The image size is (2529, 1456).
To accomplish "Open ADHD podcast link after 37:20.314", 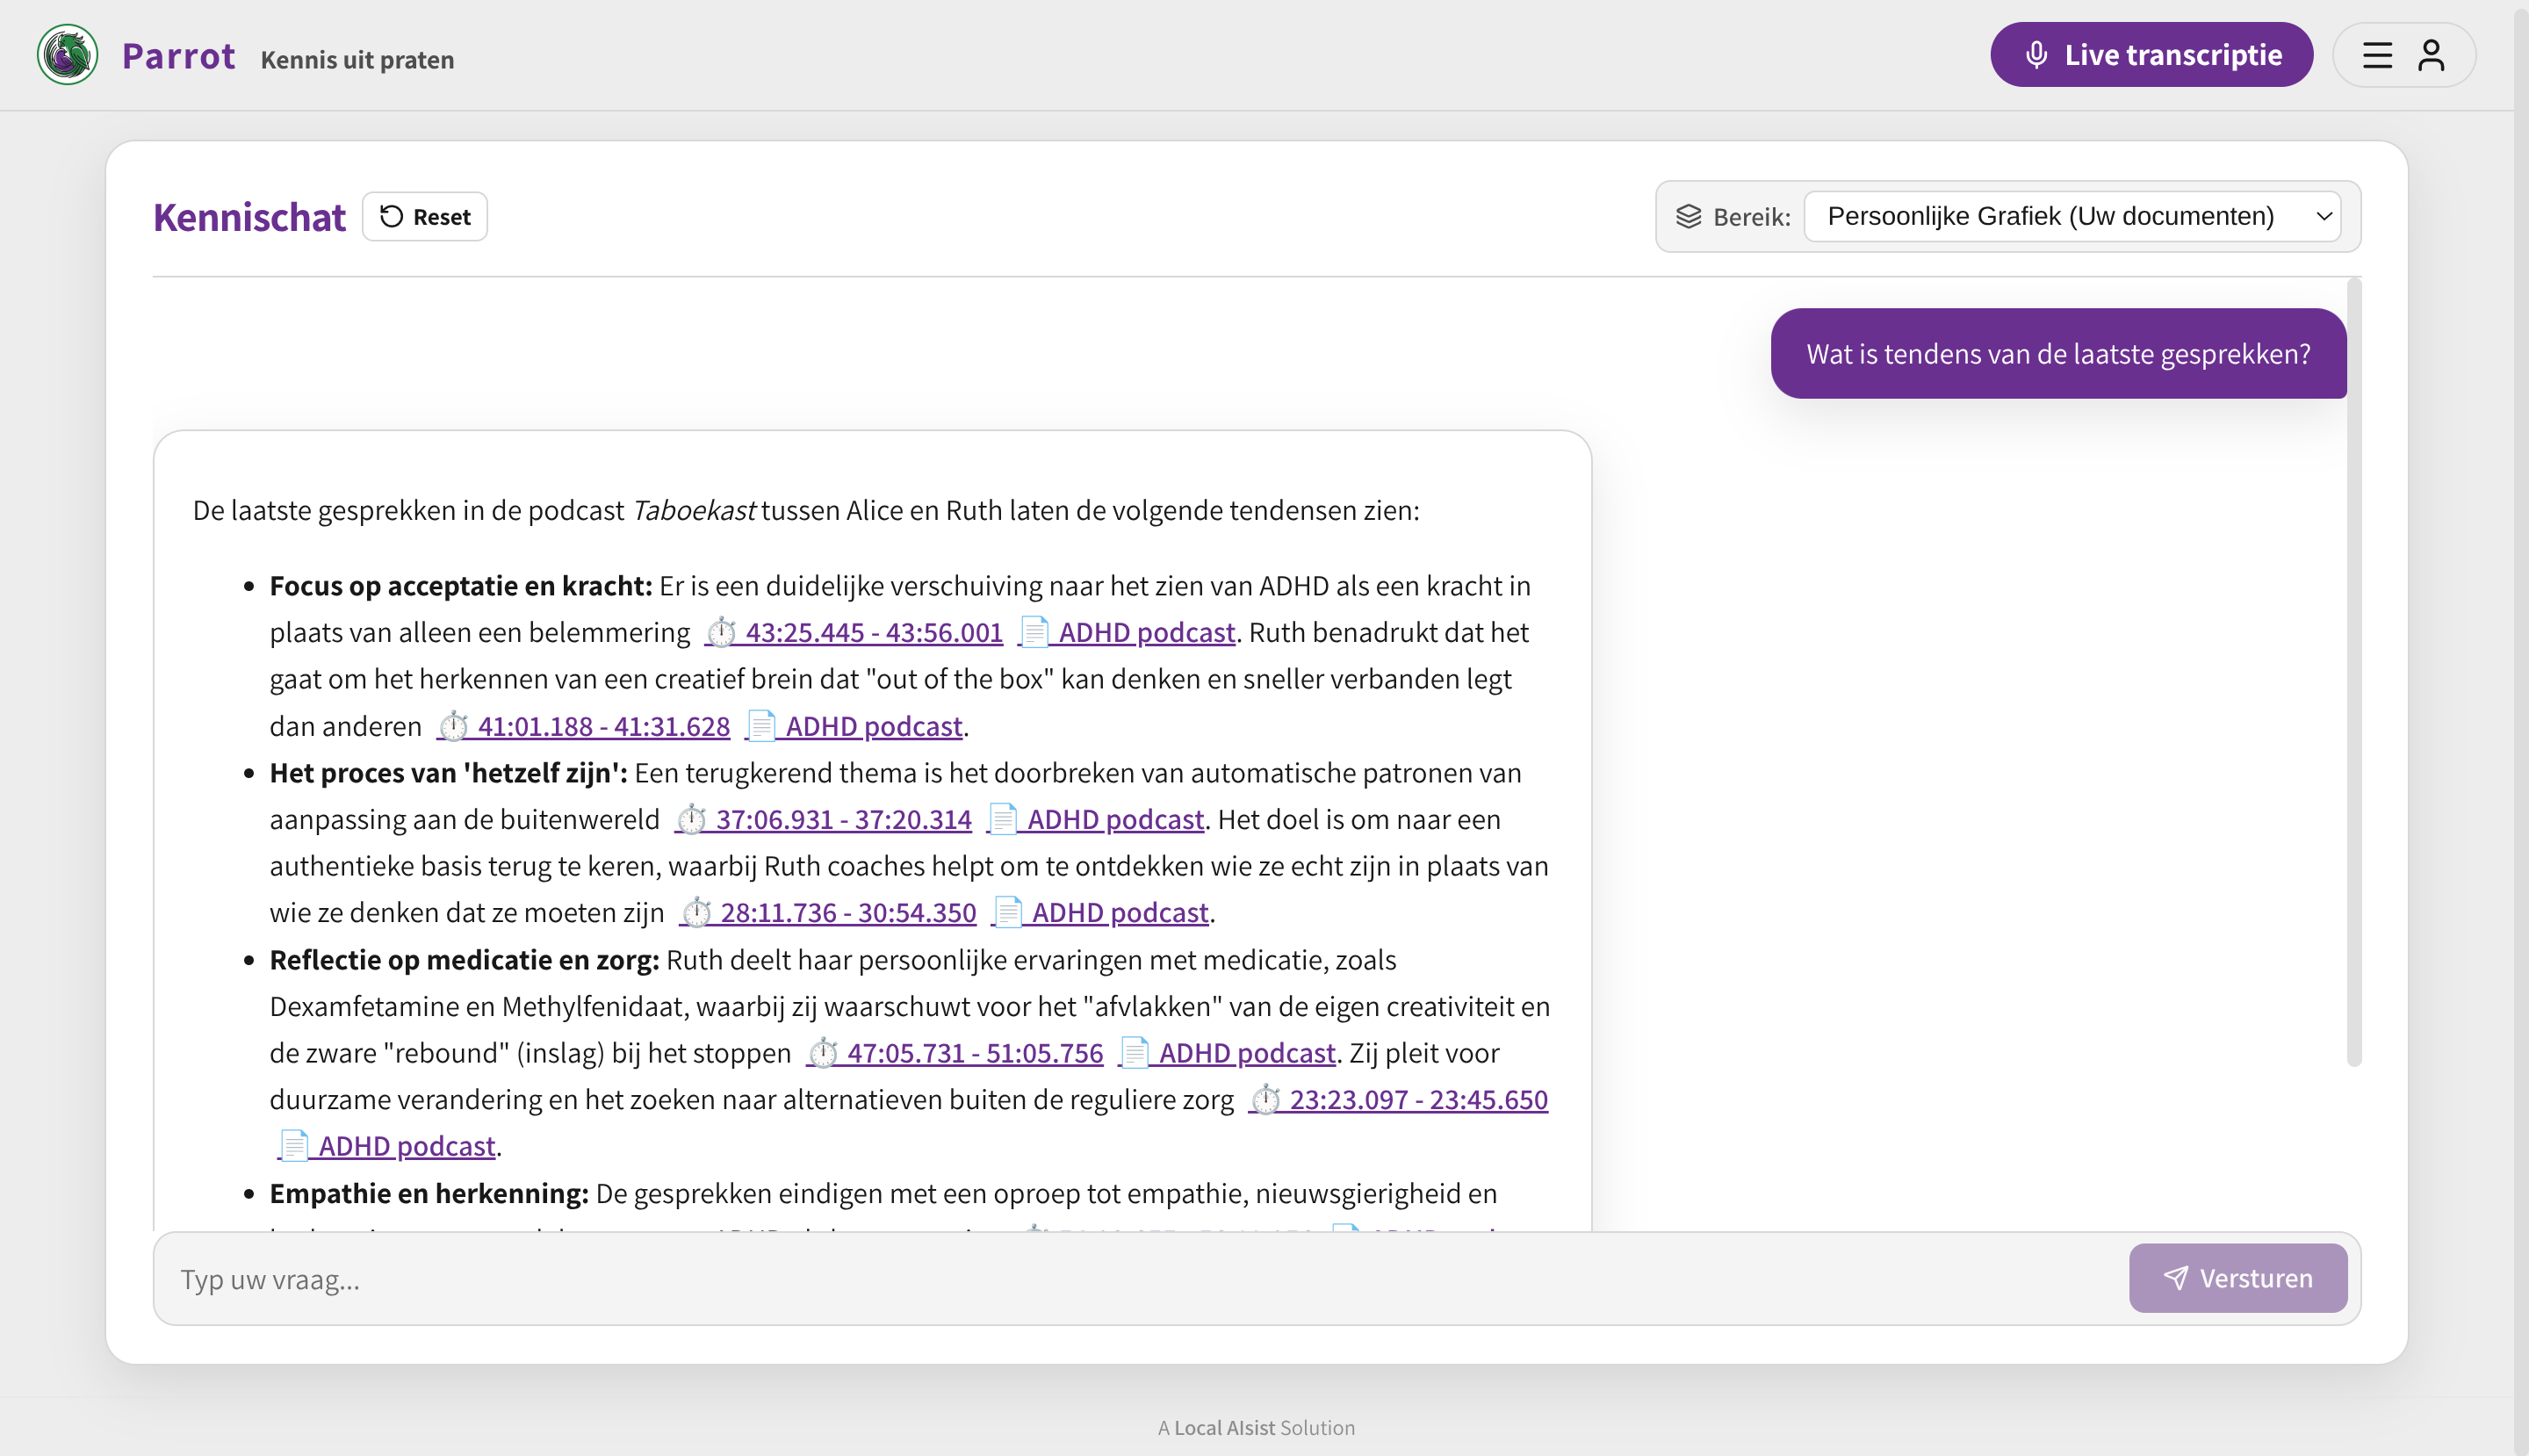I will coord(1096,819).
